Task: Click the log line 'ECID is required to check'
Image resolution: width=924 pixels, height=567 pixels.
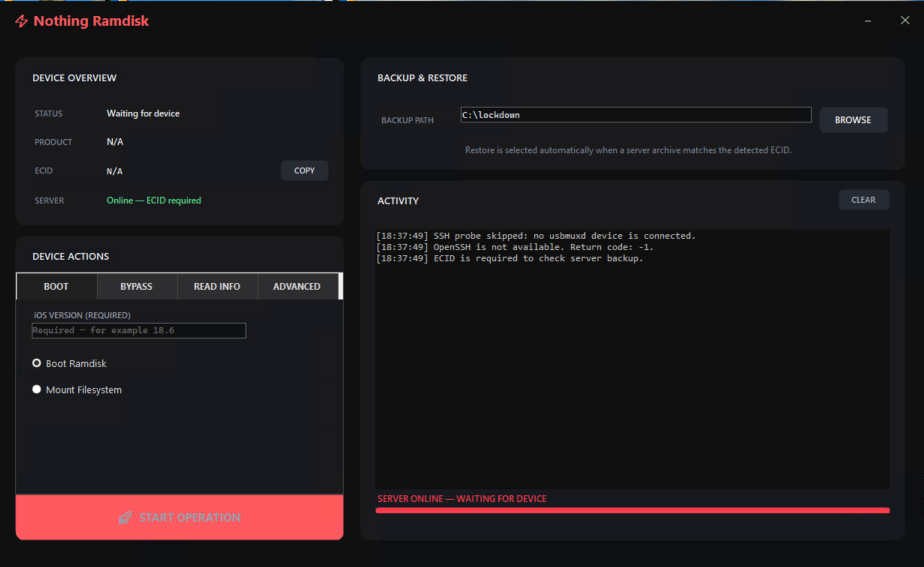Action: click(x=510, y=258)
